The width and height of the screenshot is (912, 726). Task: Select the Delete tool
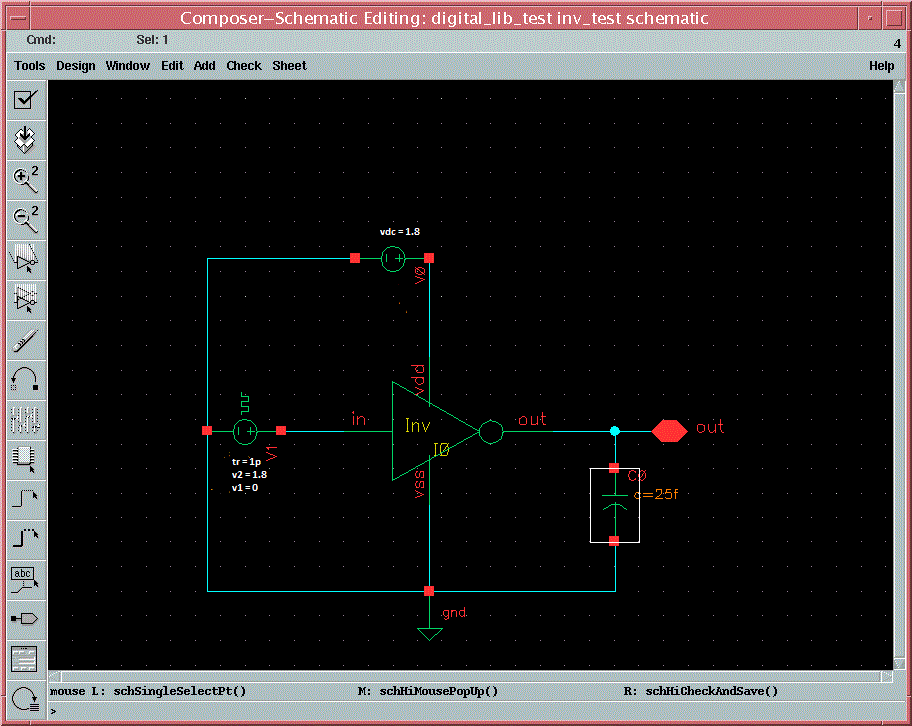pyautogui.click(x=26, y=339)
